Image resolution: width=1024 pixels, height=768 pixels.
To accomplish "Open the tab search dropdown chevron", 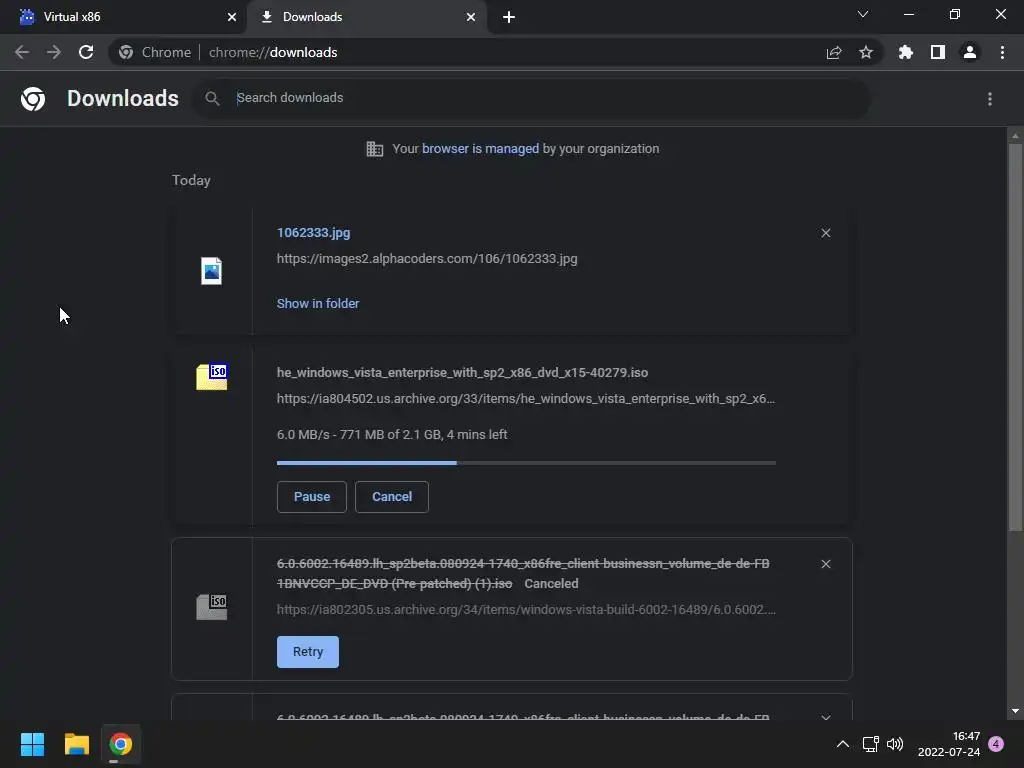I will click(x=863, y=14).
